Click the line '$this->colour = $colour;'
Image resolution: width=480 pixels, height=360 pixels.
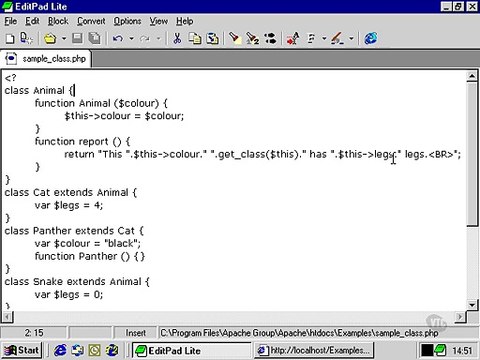coord(124,116)
